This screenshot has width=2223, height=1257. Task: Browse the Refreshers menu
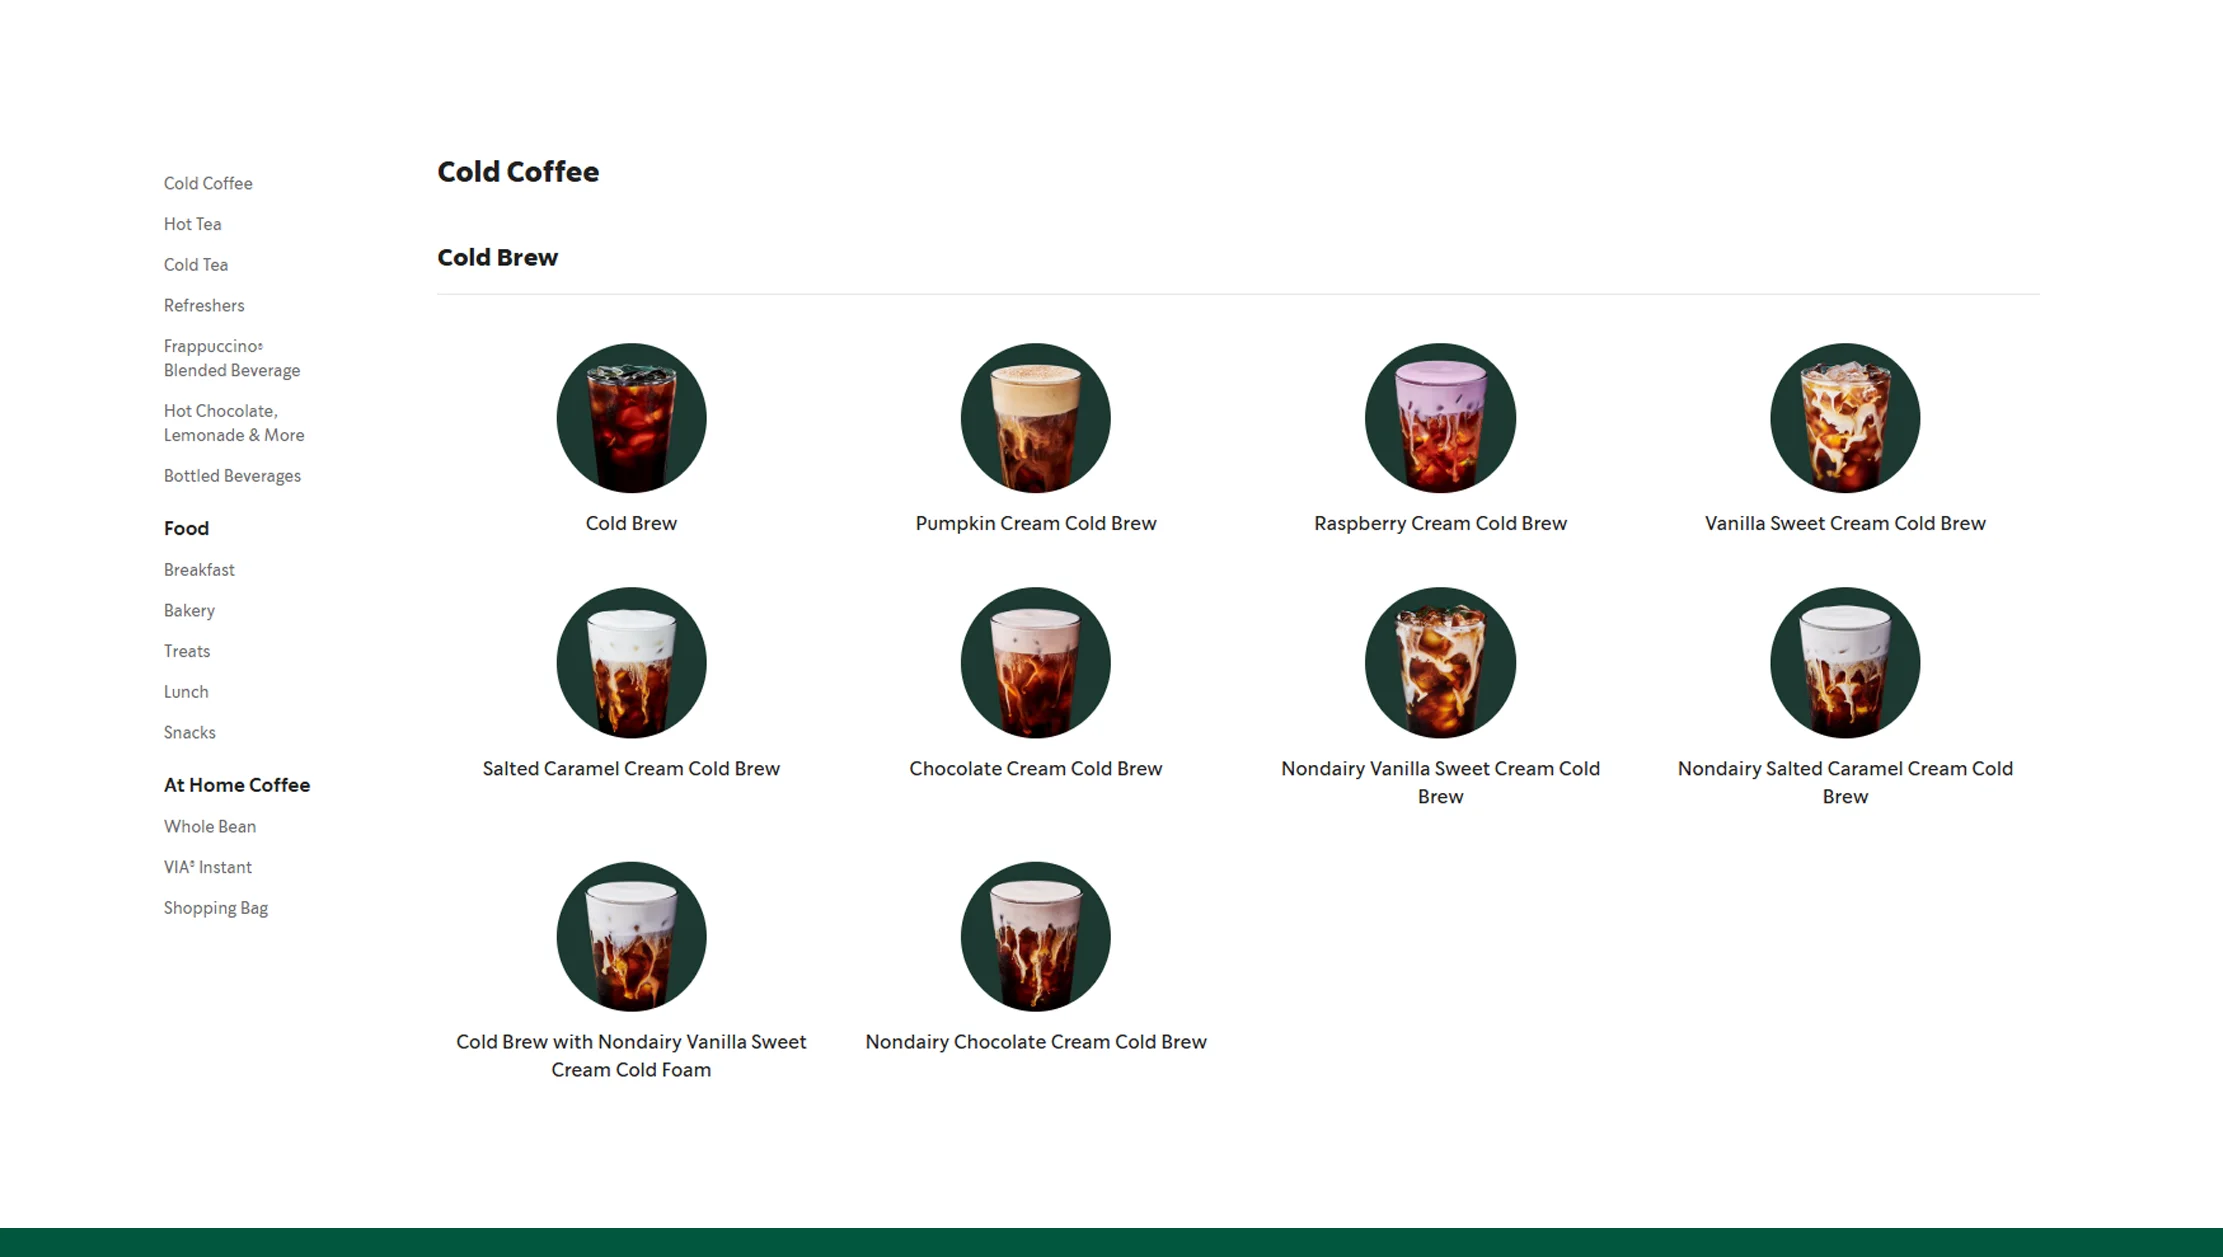coord(204,305)
